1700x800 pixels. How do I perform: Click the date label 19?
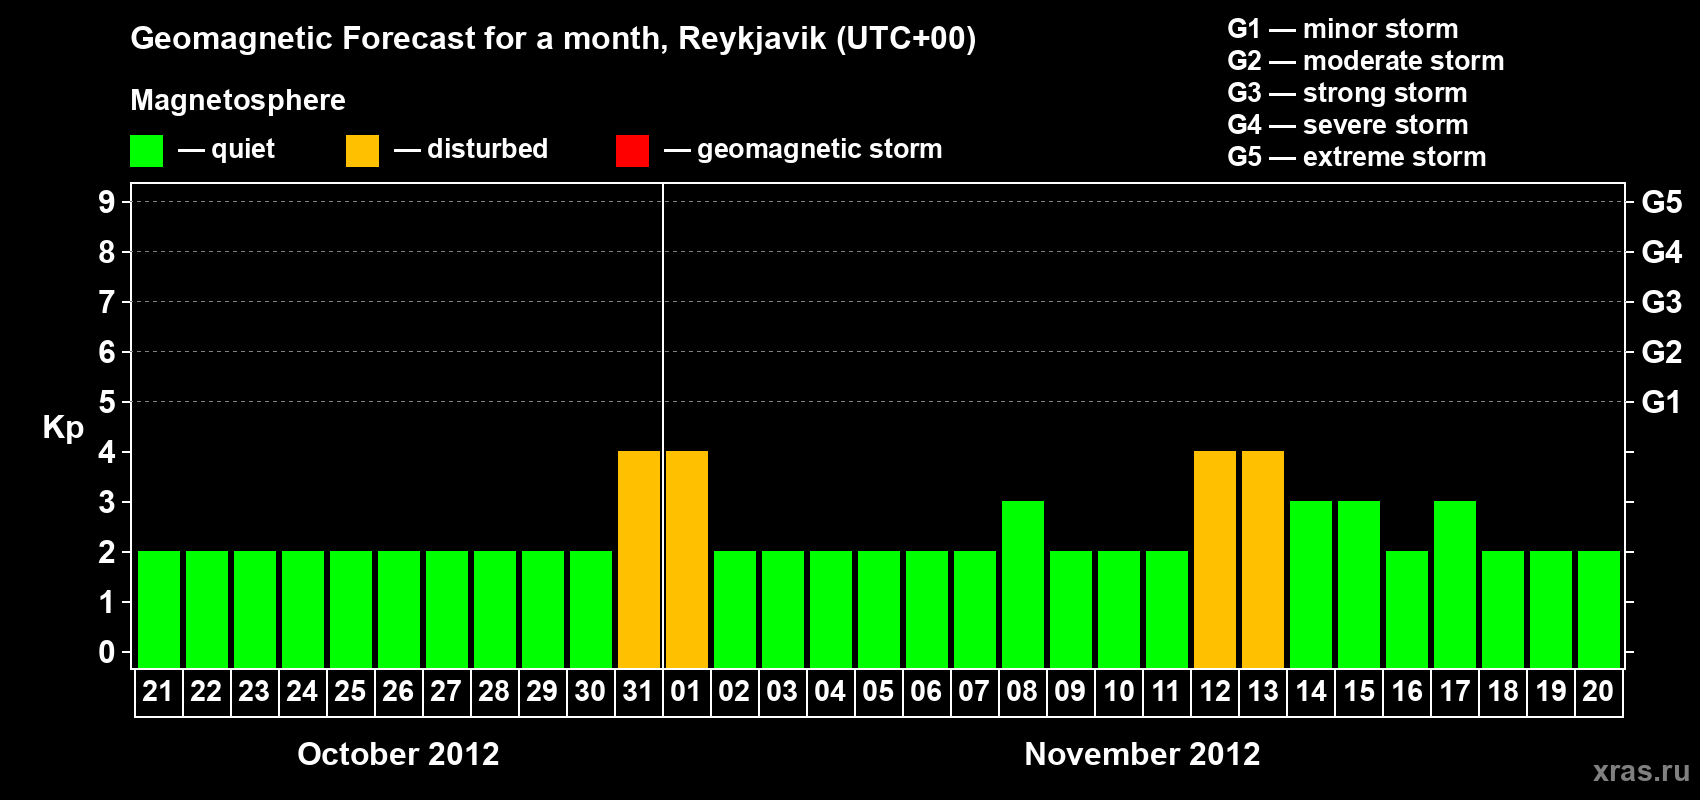click(x=1550, y=692)
